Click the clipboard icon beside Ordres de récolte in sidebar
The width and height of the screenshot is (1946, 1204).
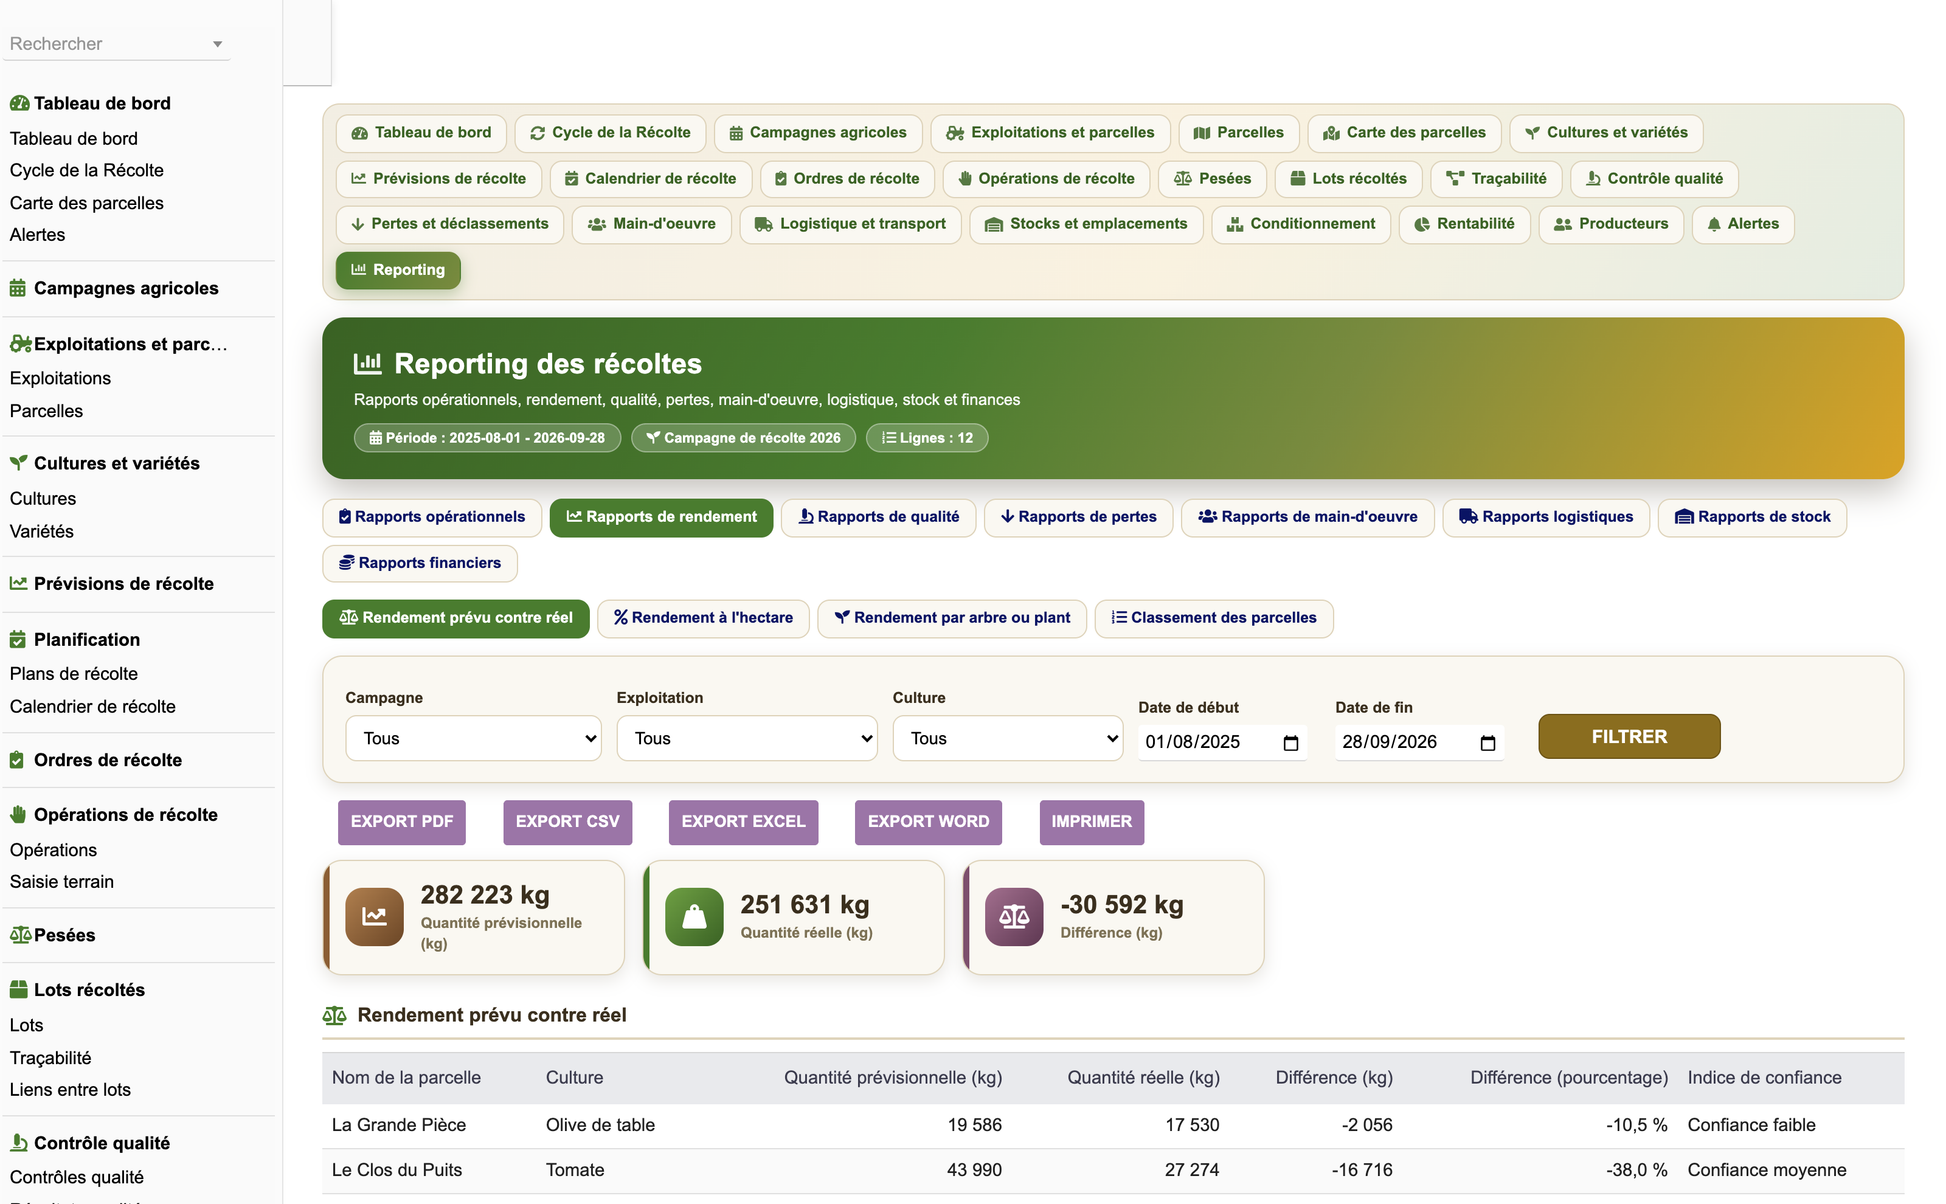(17, 760)
